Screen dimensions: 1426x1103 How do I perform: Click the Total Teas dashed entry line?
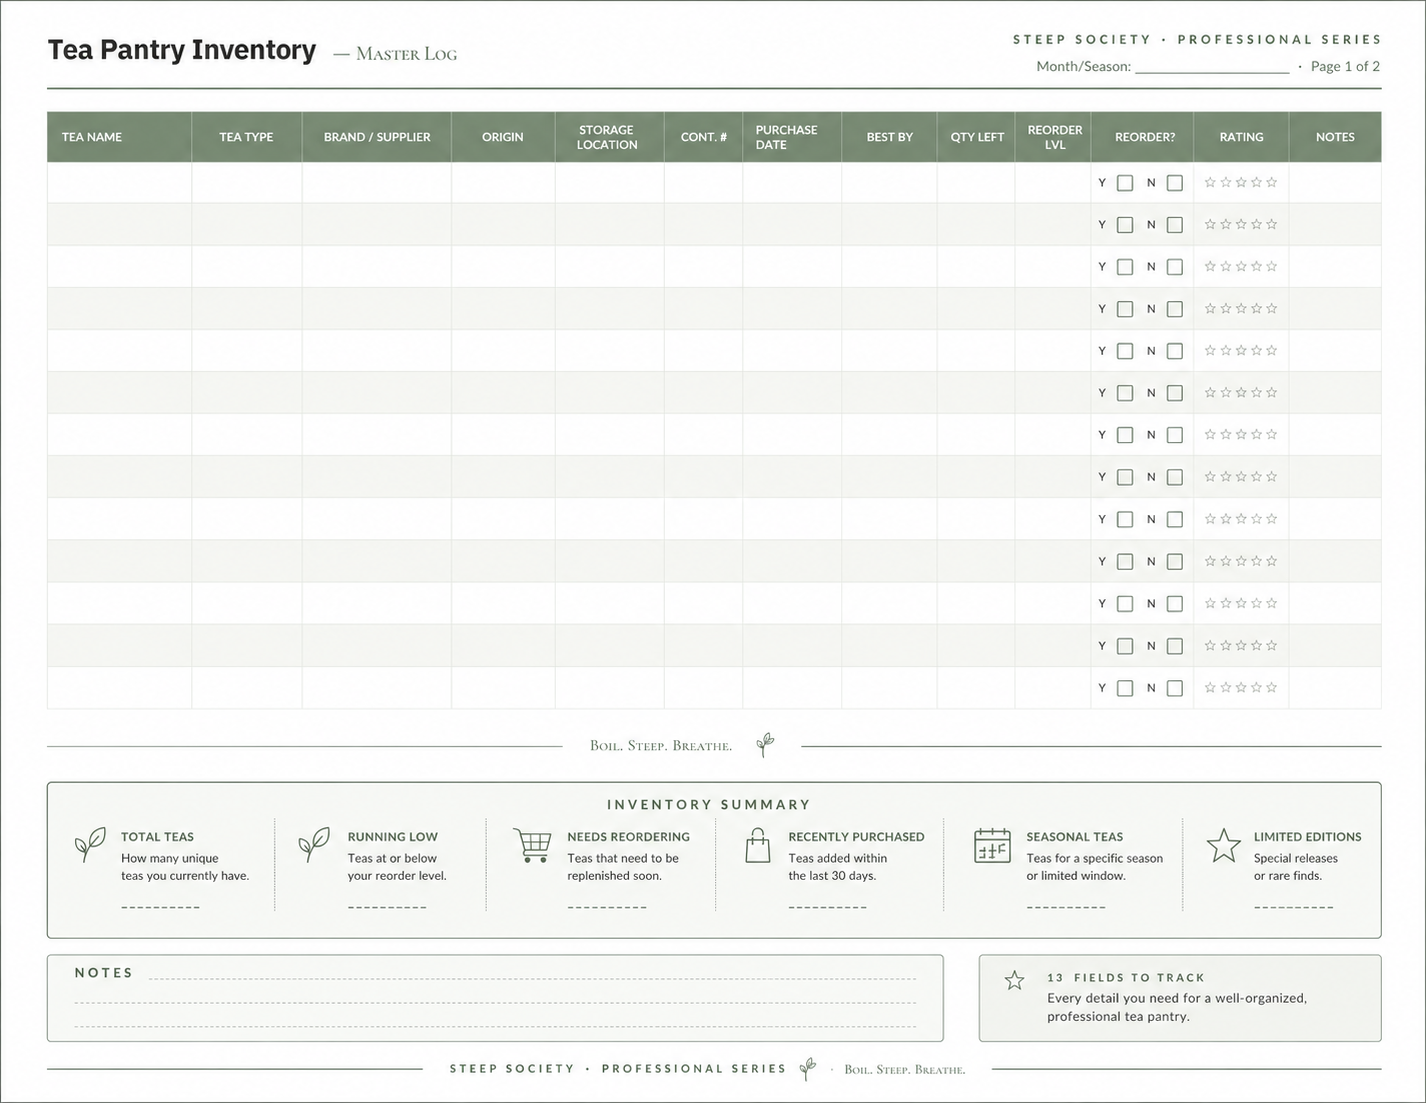(160, 907)
